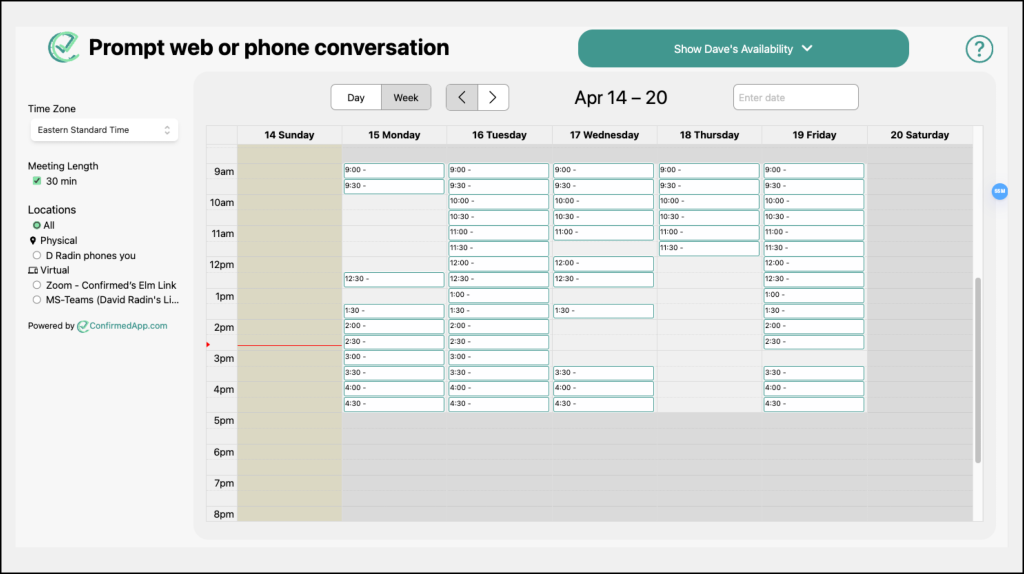Select Zoom - Confirmed's Elm Link option

pyautogui.click(x=37, y=285)
